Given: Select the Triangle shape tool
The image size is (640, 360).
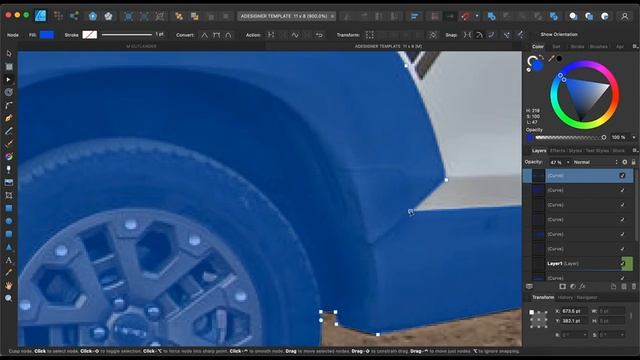Looking at the screenshot, I should coord(9,247).
